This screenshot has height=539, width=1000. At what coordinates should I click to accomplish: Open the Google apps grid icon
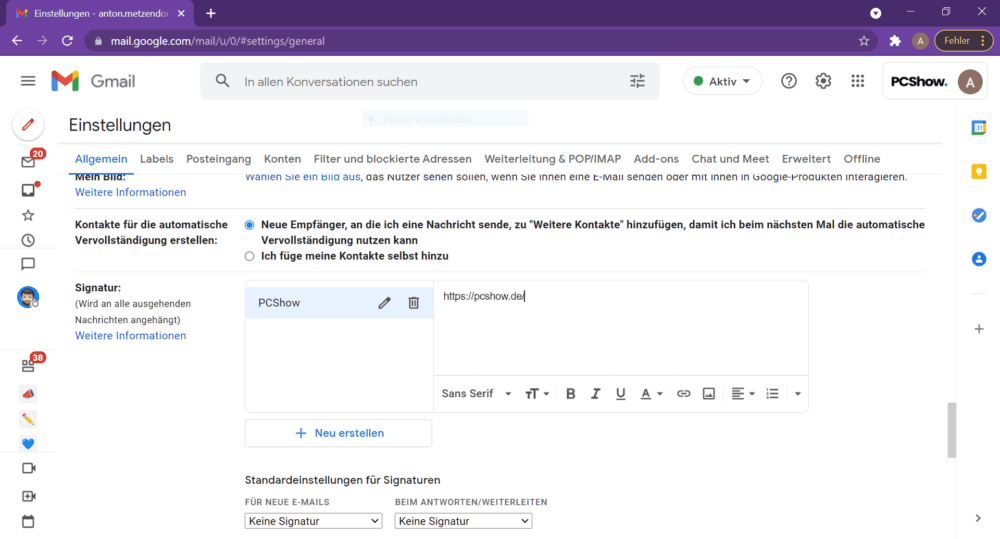pos(858,81)
